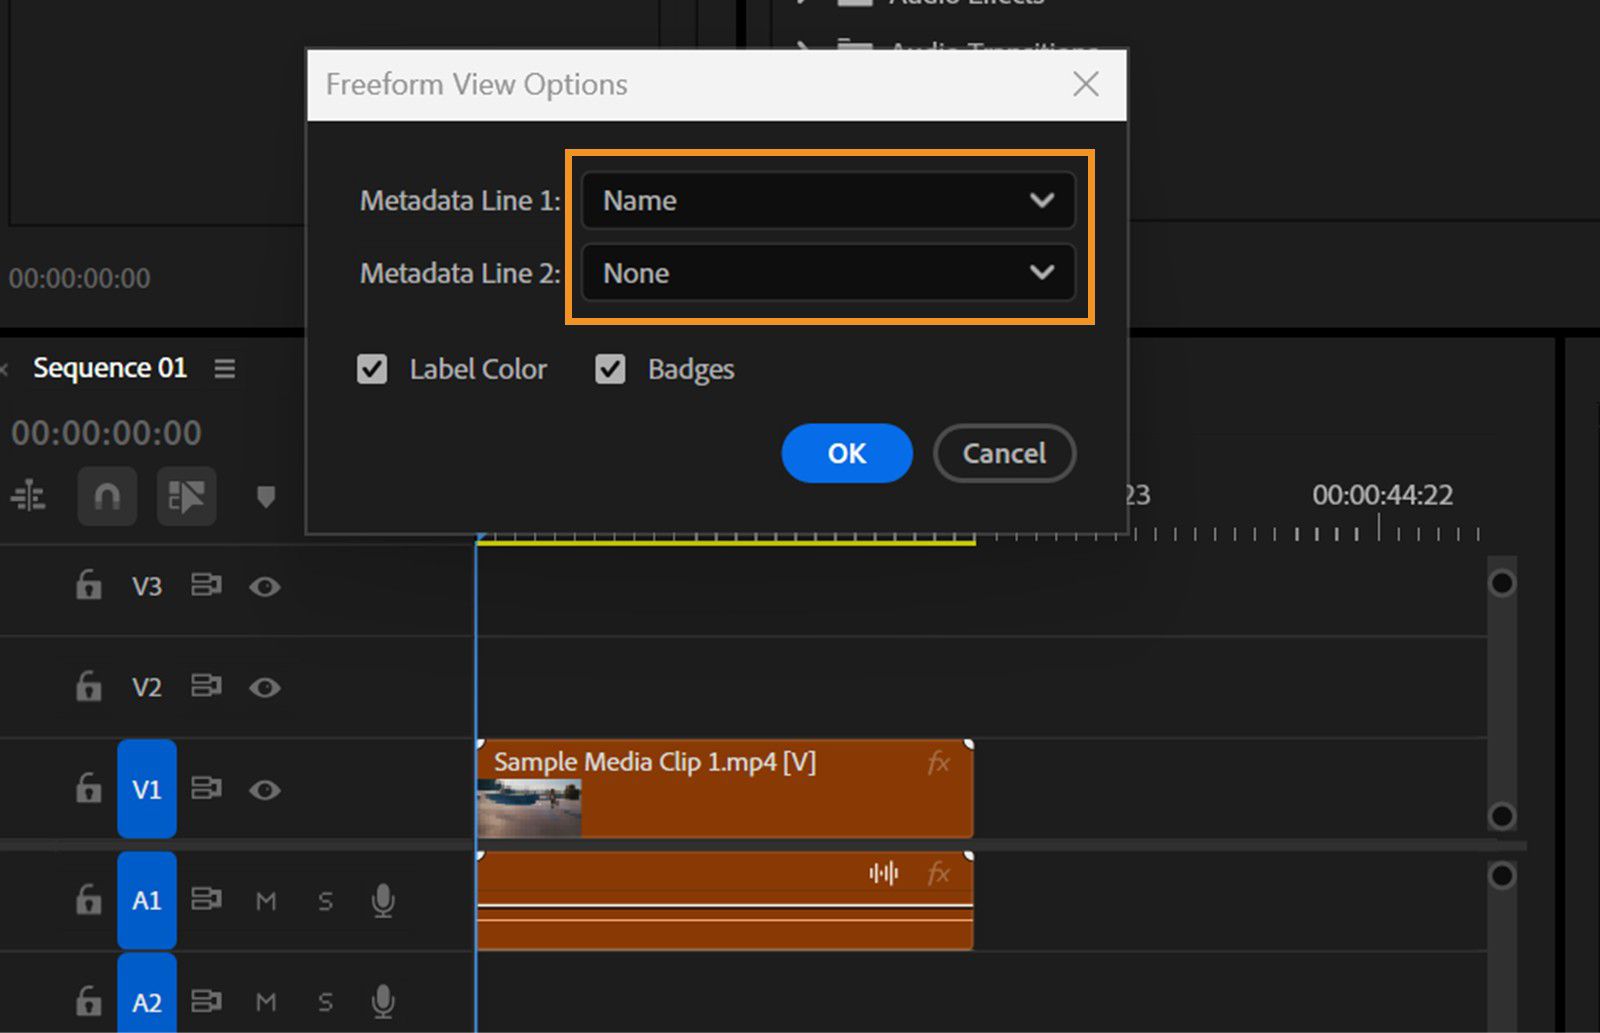Uncheck the Badges checkbox

(x=610, y=369)
